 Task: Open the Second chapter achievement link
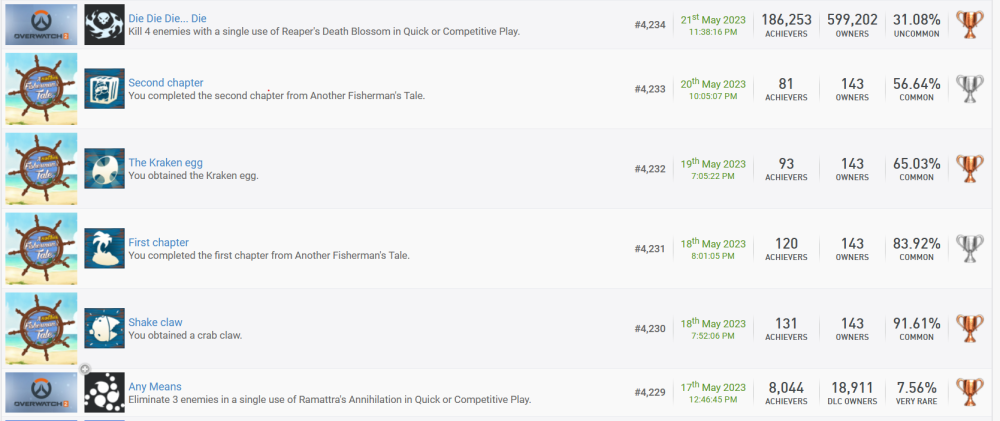(x=166, y=82)
